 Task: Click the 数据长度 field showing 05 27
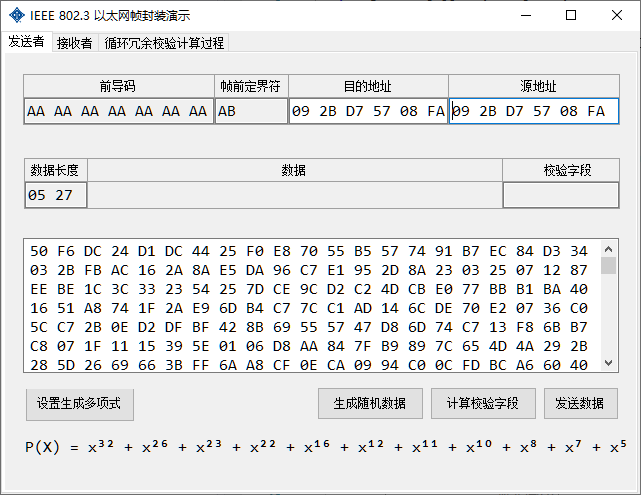pyautogui.click(x=56, y=195)
